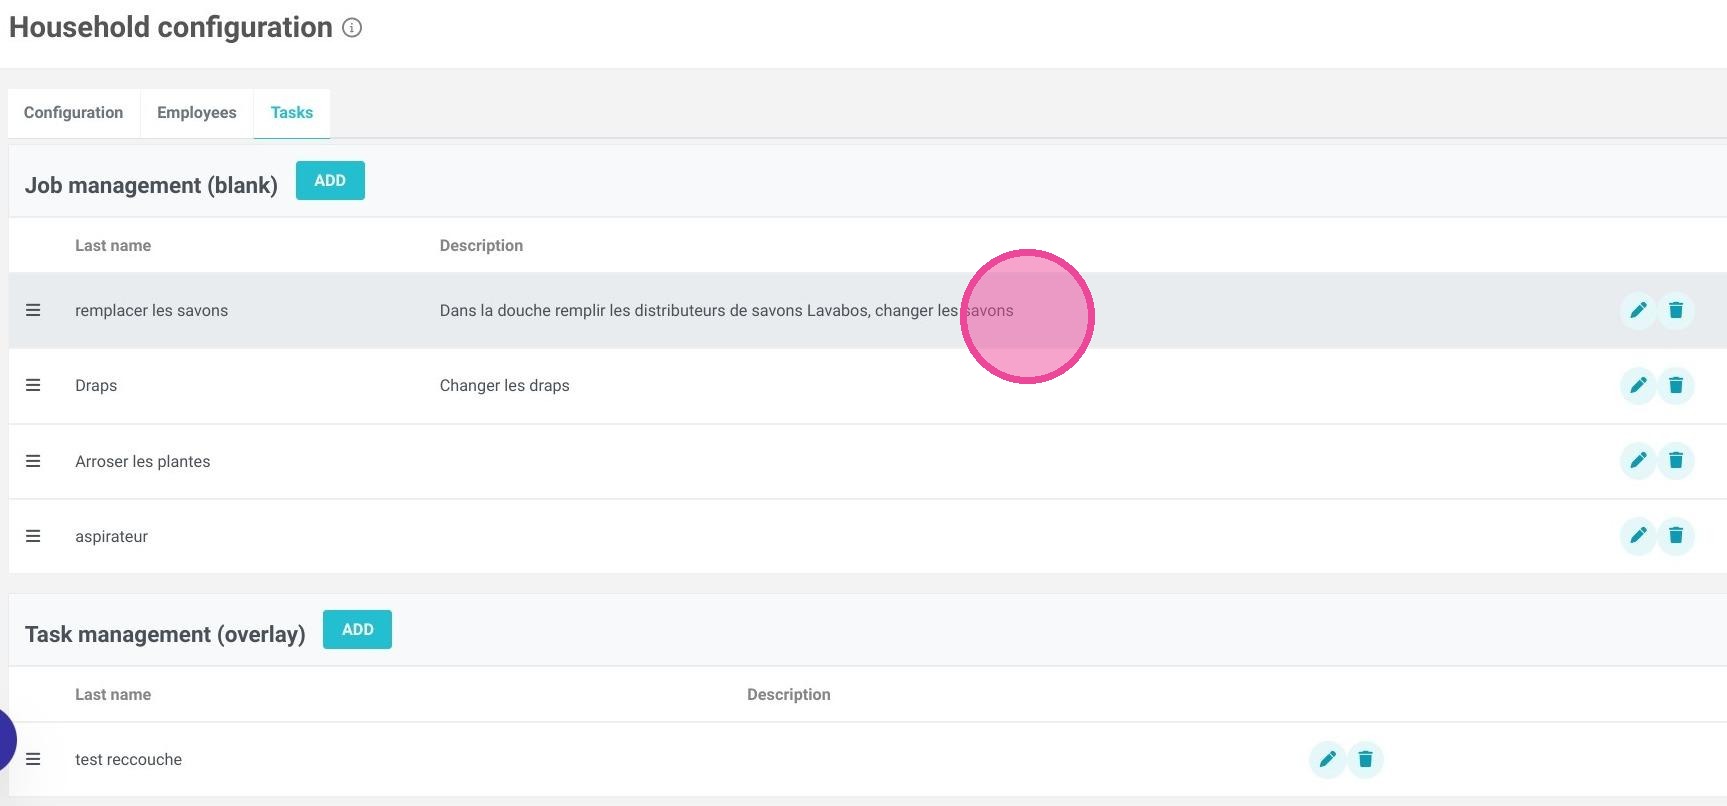Grab reorder handle for 'test reccouche'
1727x806 pixels.
tap(33, 759)
